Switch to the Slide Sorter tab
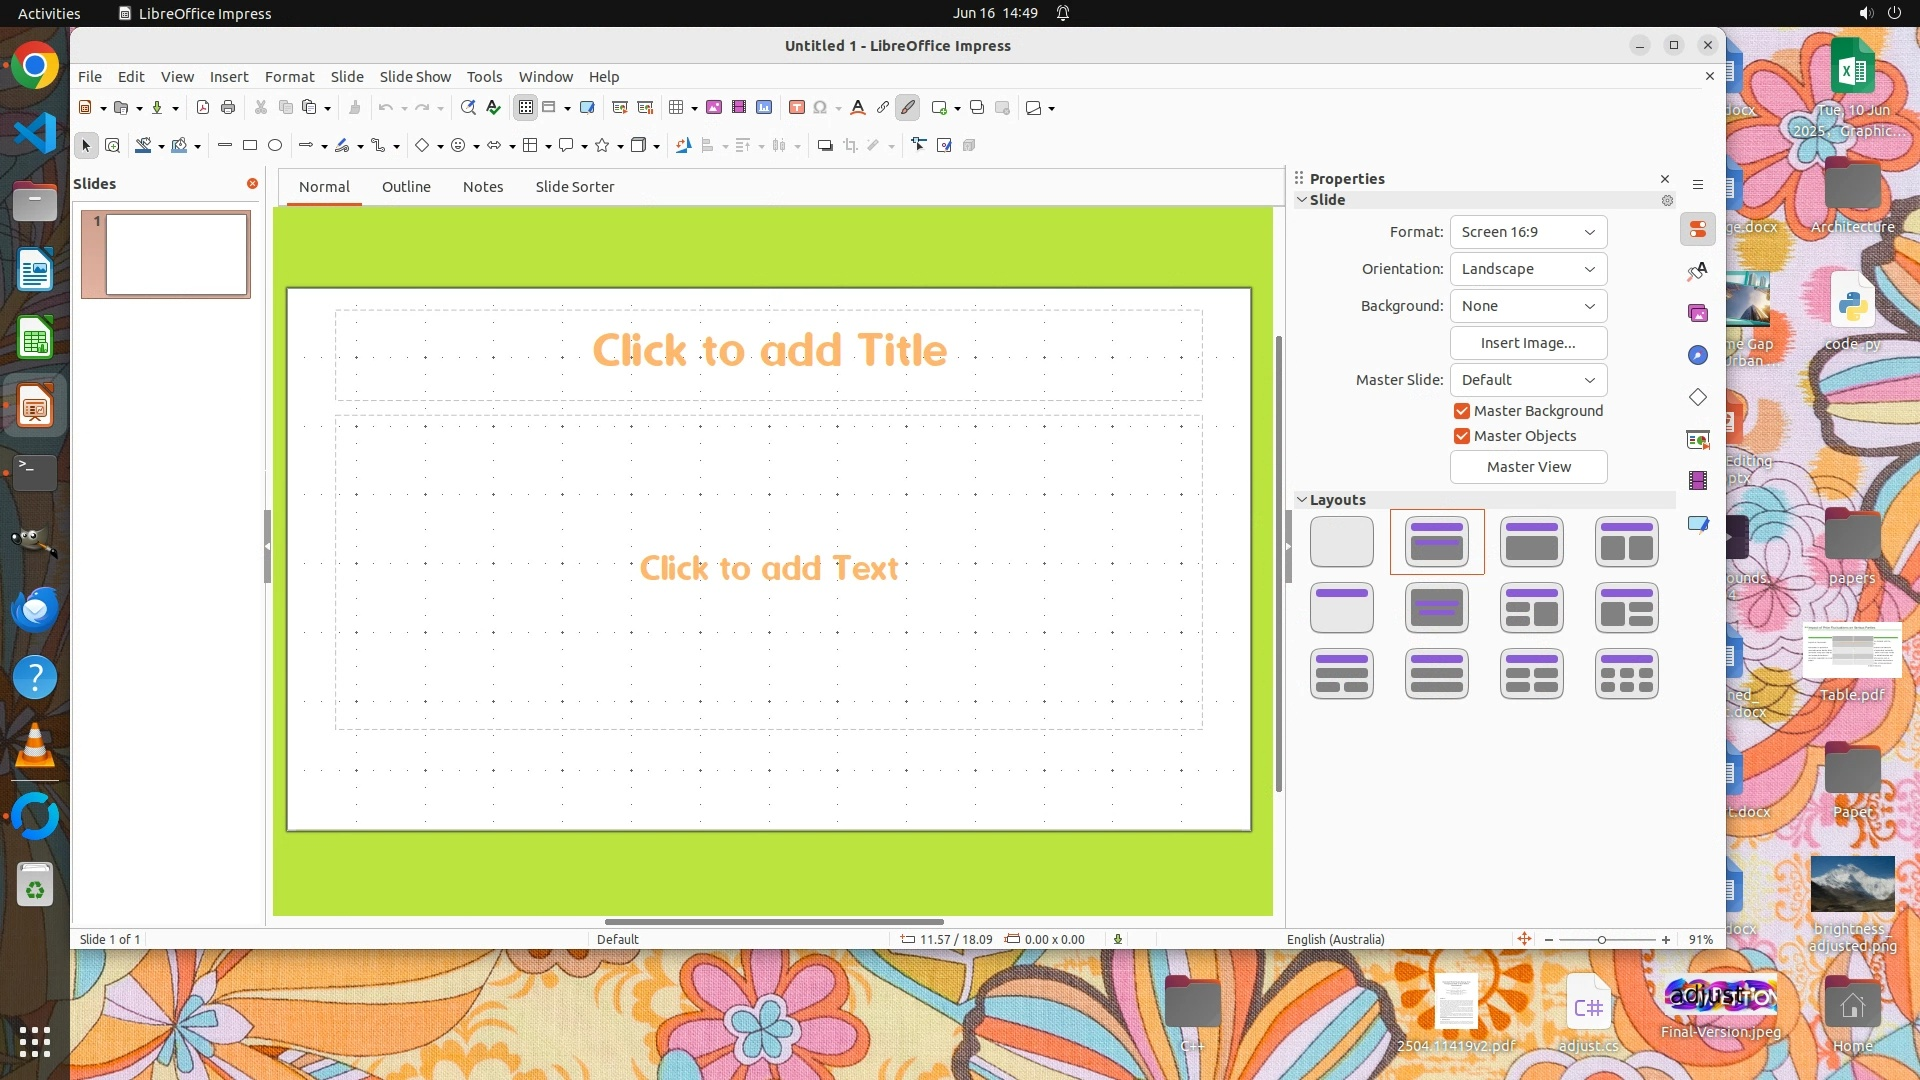 pyautogui.click(x=574, y=187)
